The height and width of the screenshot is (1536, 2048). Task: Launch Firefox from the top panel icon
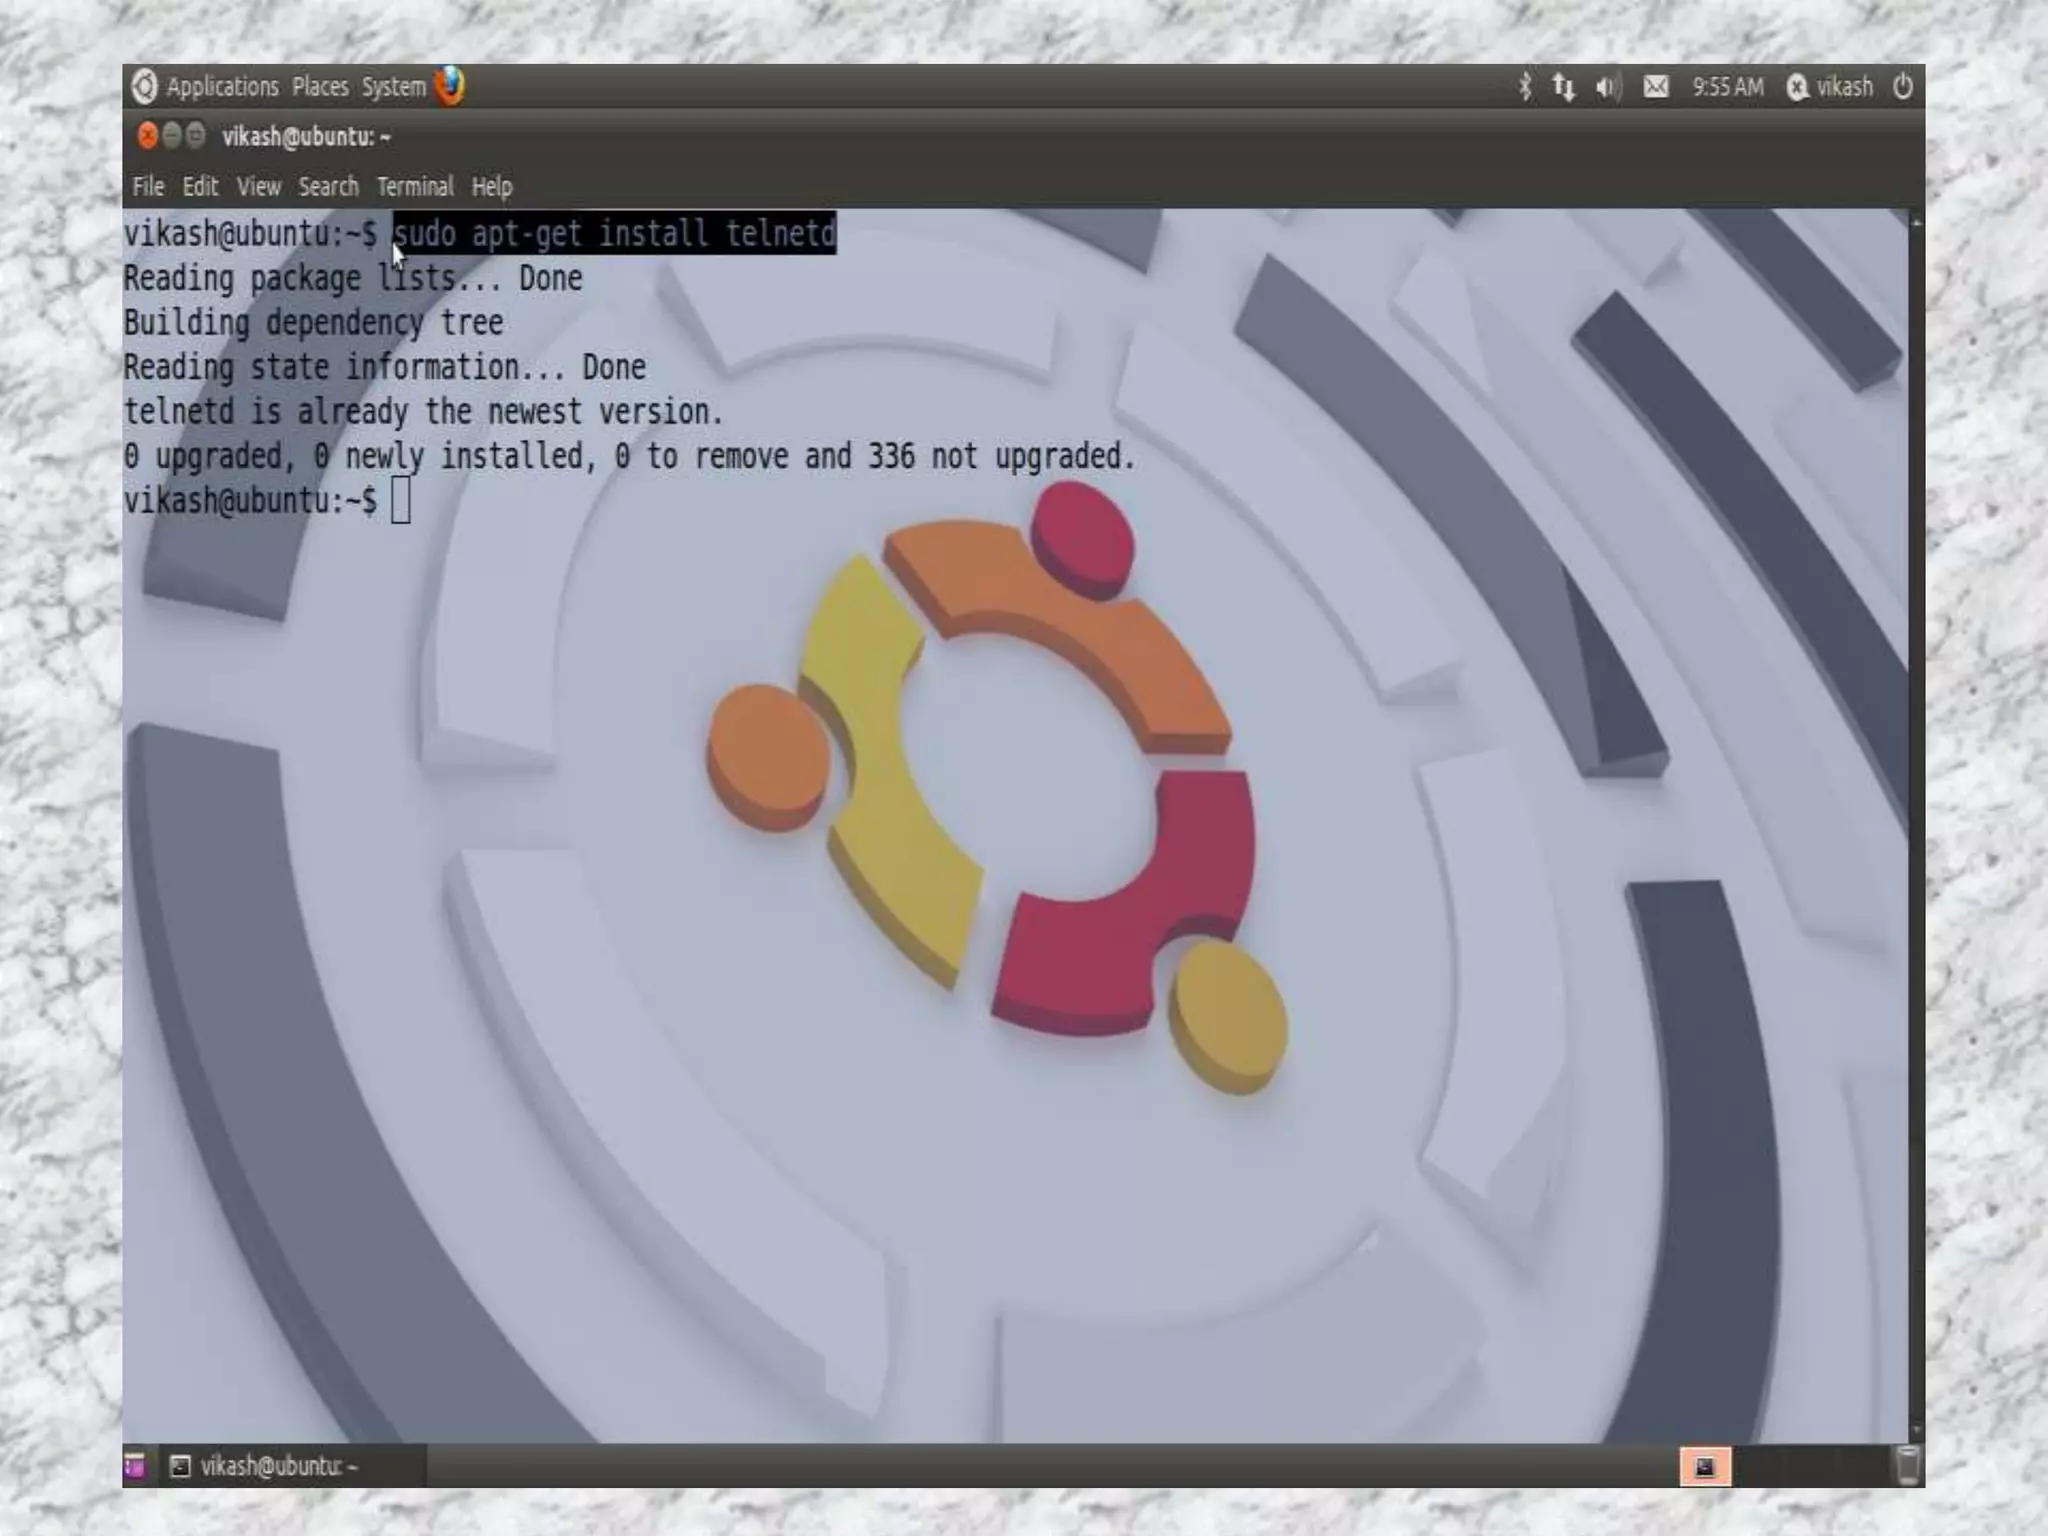click(x=450, y=86)
